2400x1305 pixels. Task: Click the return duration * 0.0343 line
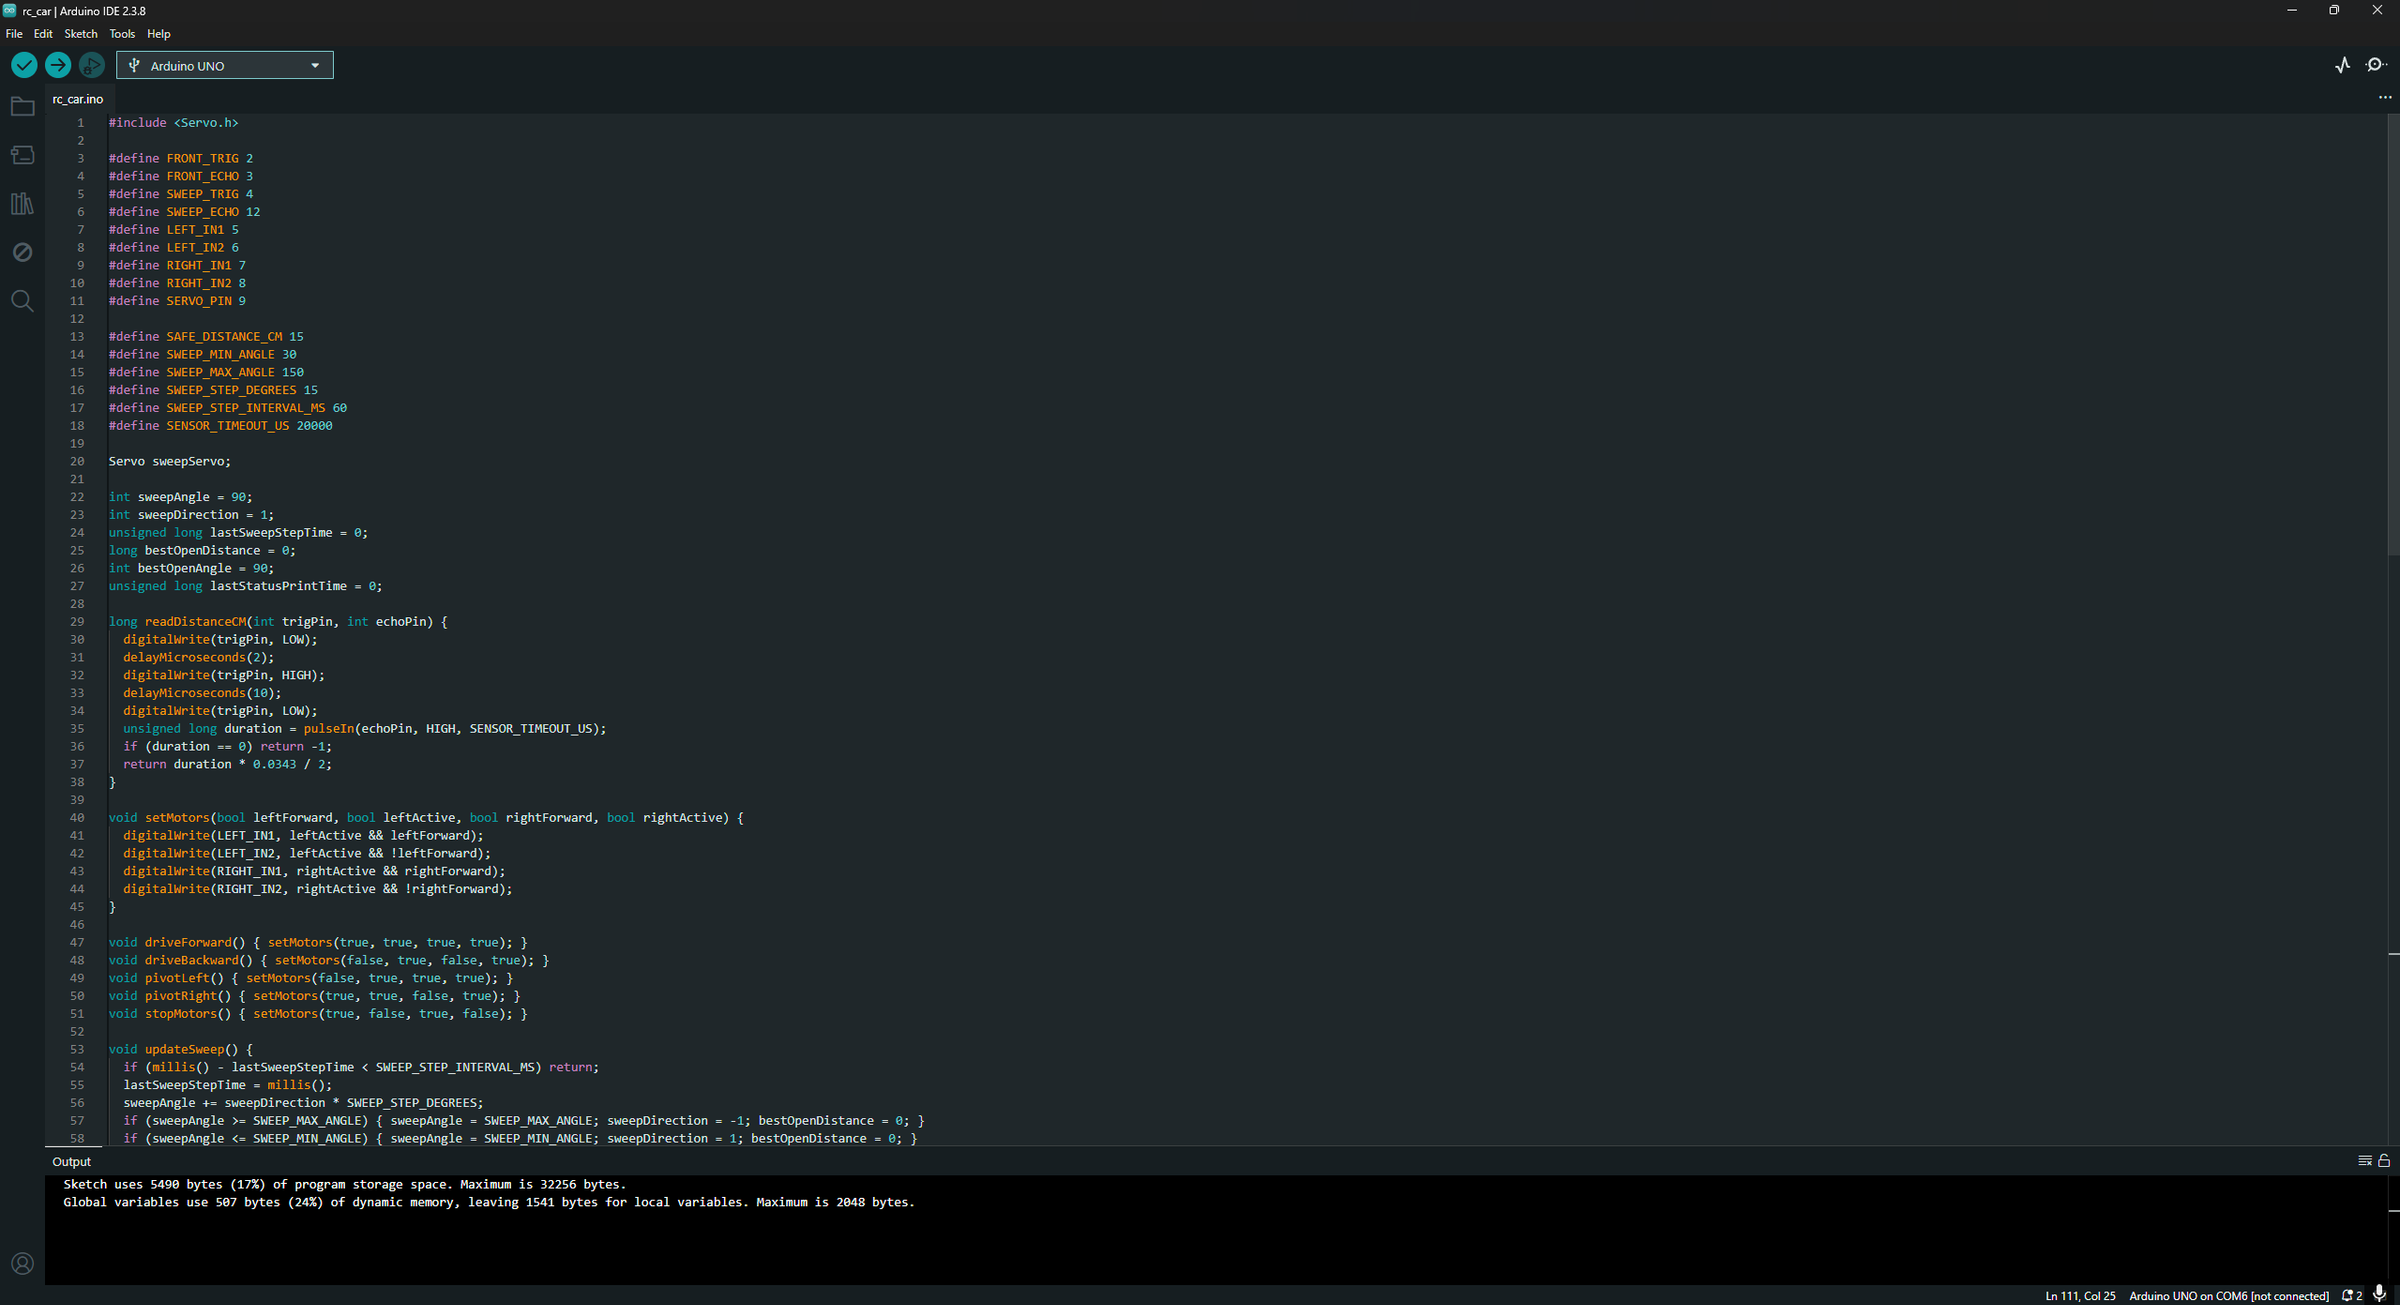227,765
